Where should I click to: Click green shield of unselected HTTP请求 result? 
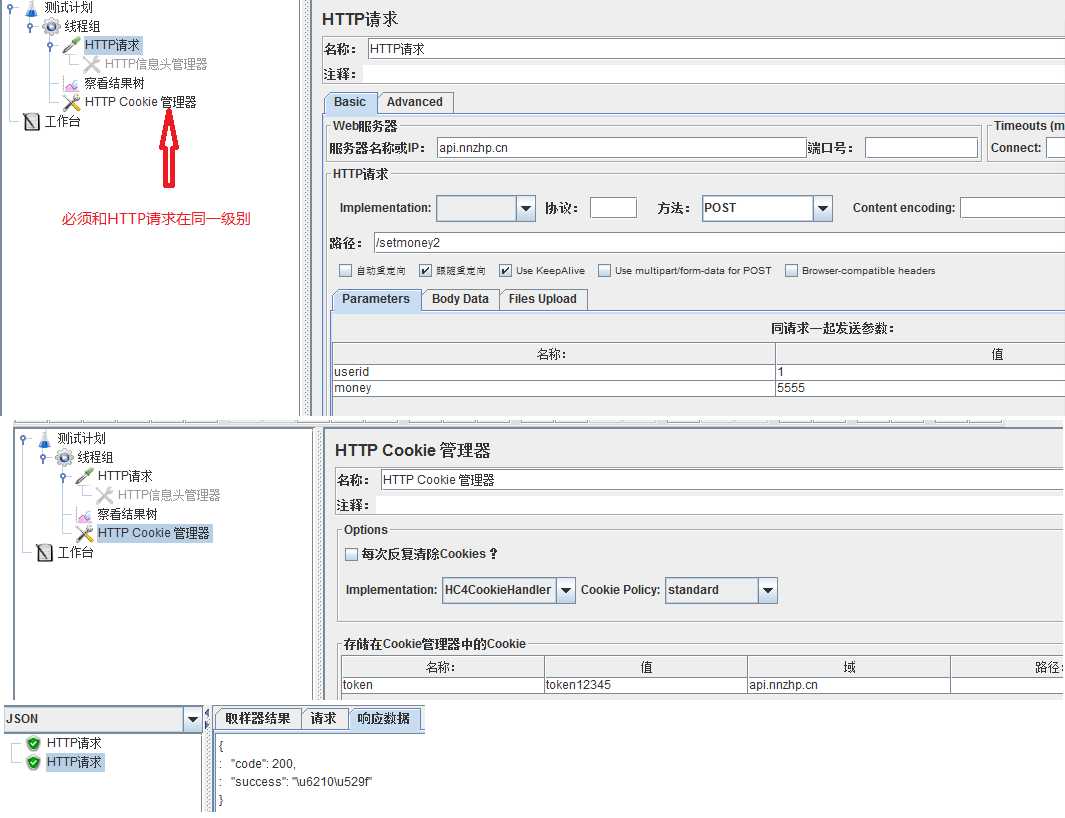33,743
